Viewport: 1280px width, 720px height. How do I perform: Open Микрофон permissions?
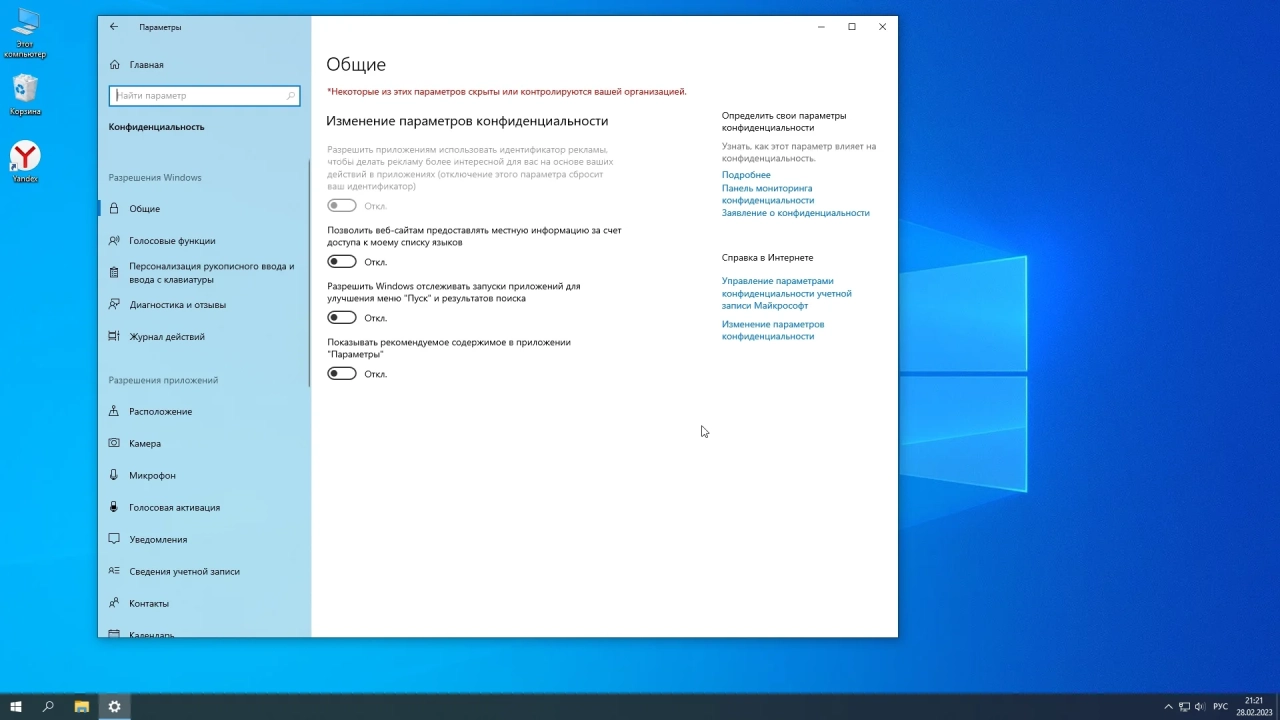[x=204, y=476]
